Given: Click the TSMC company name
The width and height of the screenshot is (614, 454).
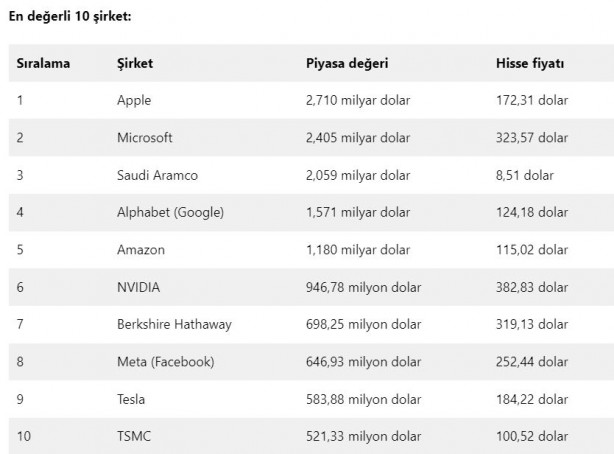Looking at the screenshot, I should [133, 436].
